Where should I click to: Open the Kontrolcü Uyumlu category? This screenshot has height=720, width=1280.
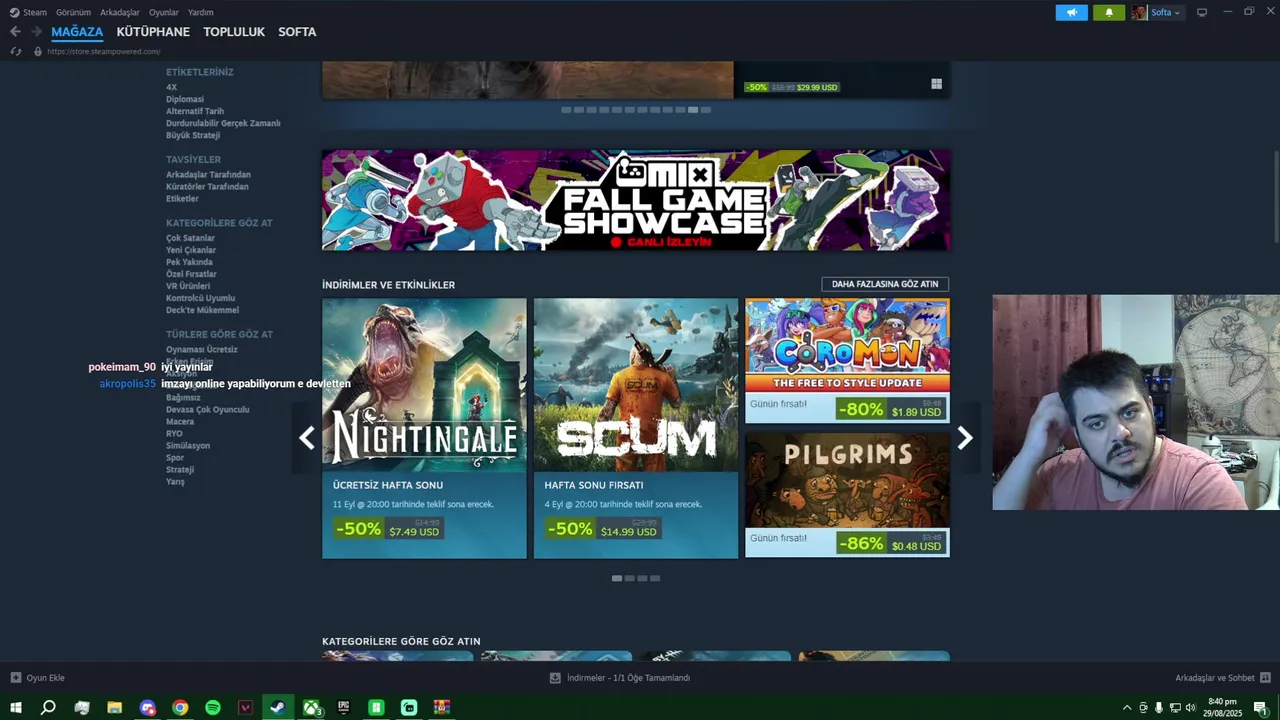point(200,298)
